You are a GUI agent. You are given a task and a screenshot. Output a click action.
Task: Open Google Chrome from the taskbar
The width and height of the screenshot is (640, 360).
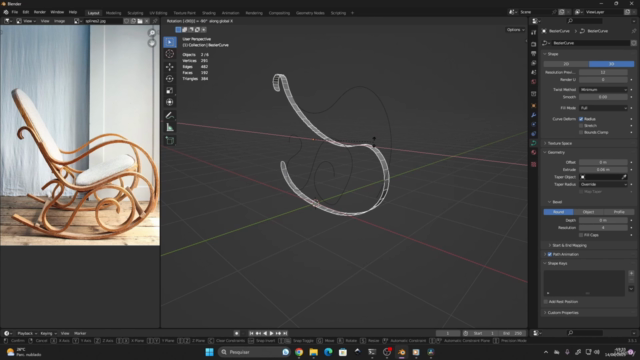coord(299,352)
